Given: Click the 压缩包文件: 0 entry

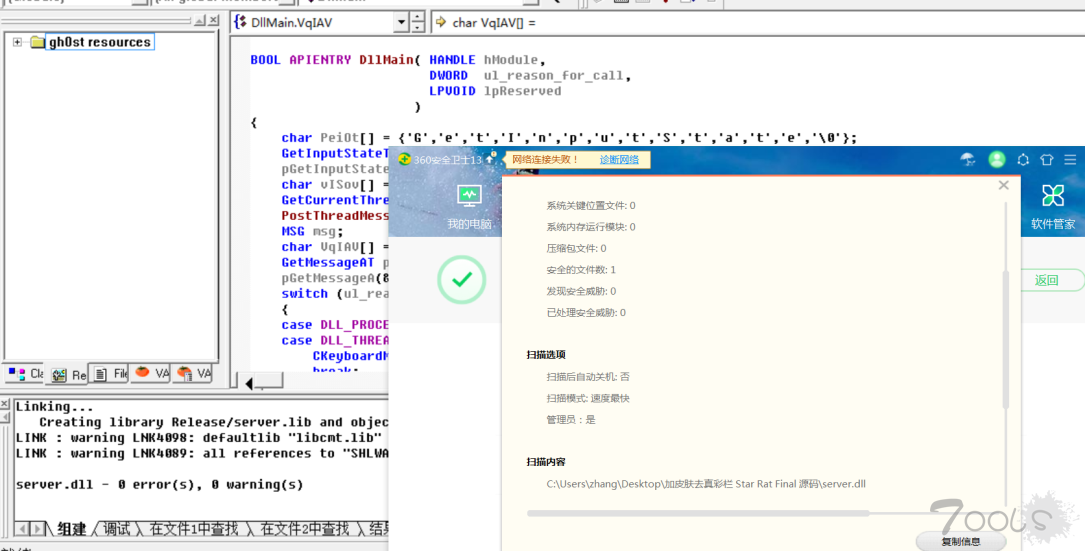Looking at the screenshot, I should pos(576,248).
